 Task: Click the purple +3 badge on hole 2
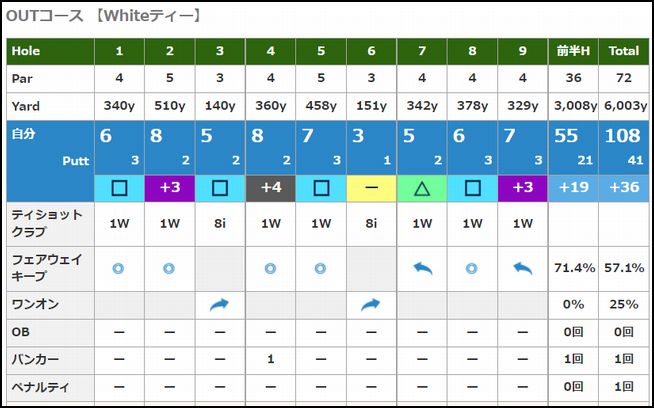pos(170,186)
